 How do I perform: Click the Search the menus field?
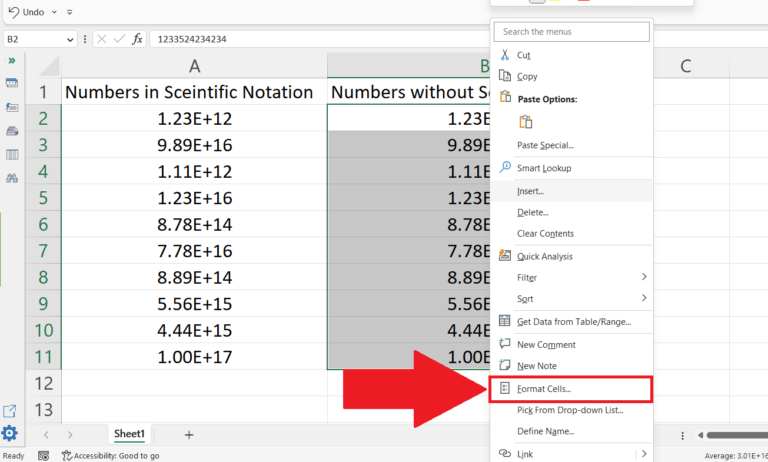[x=572, y=32]
